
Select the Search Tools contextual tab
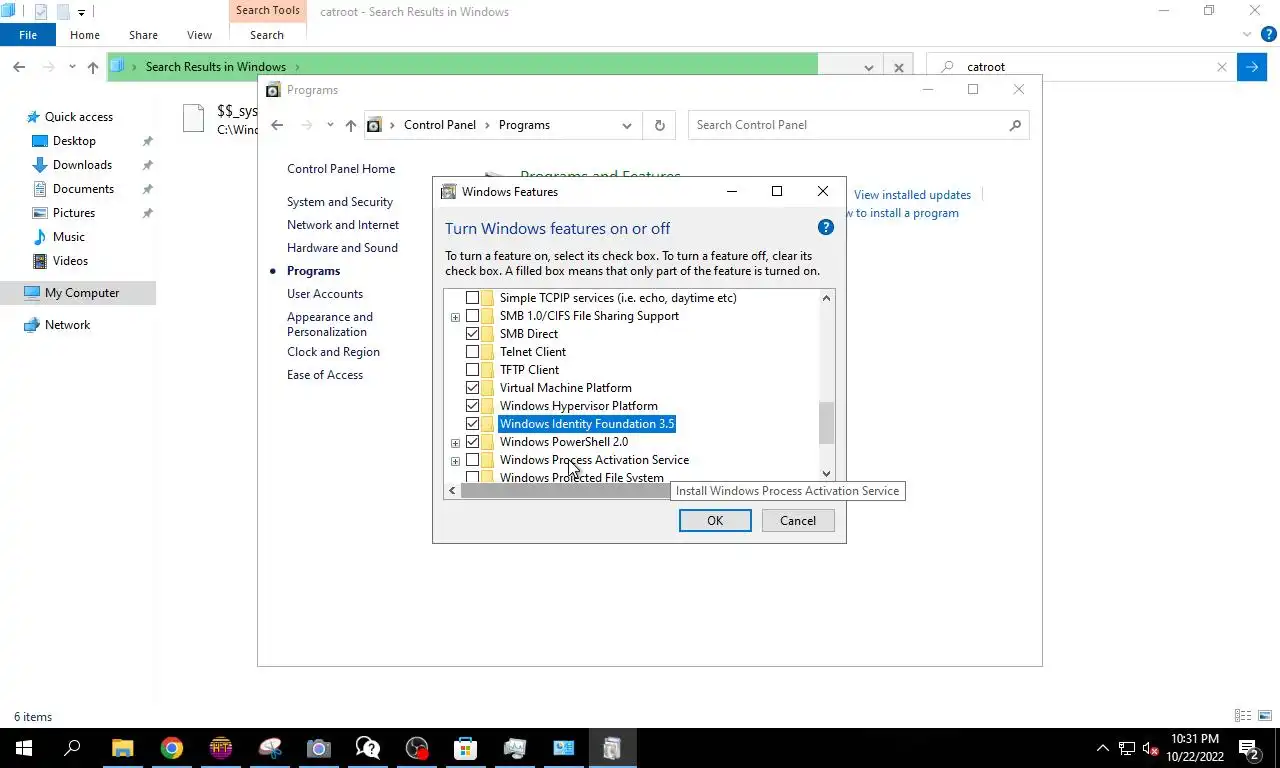point(267,11)
